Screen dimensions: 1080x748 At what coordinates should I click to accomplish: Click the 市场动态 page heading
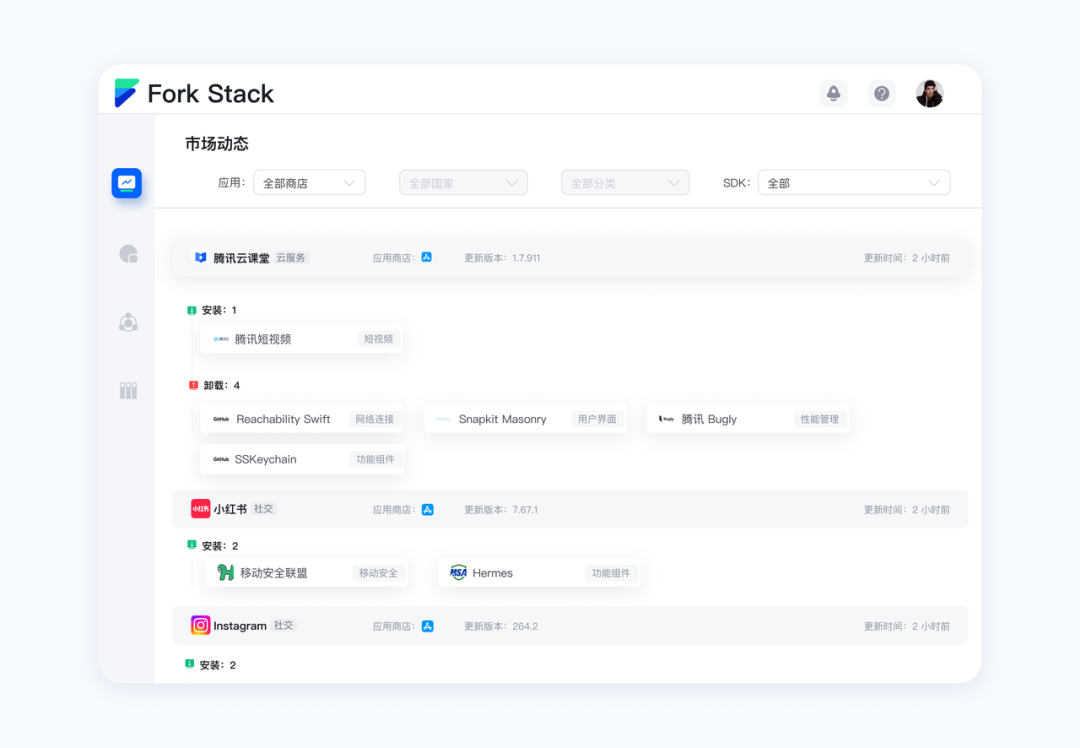(x=216, y=143)
